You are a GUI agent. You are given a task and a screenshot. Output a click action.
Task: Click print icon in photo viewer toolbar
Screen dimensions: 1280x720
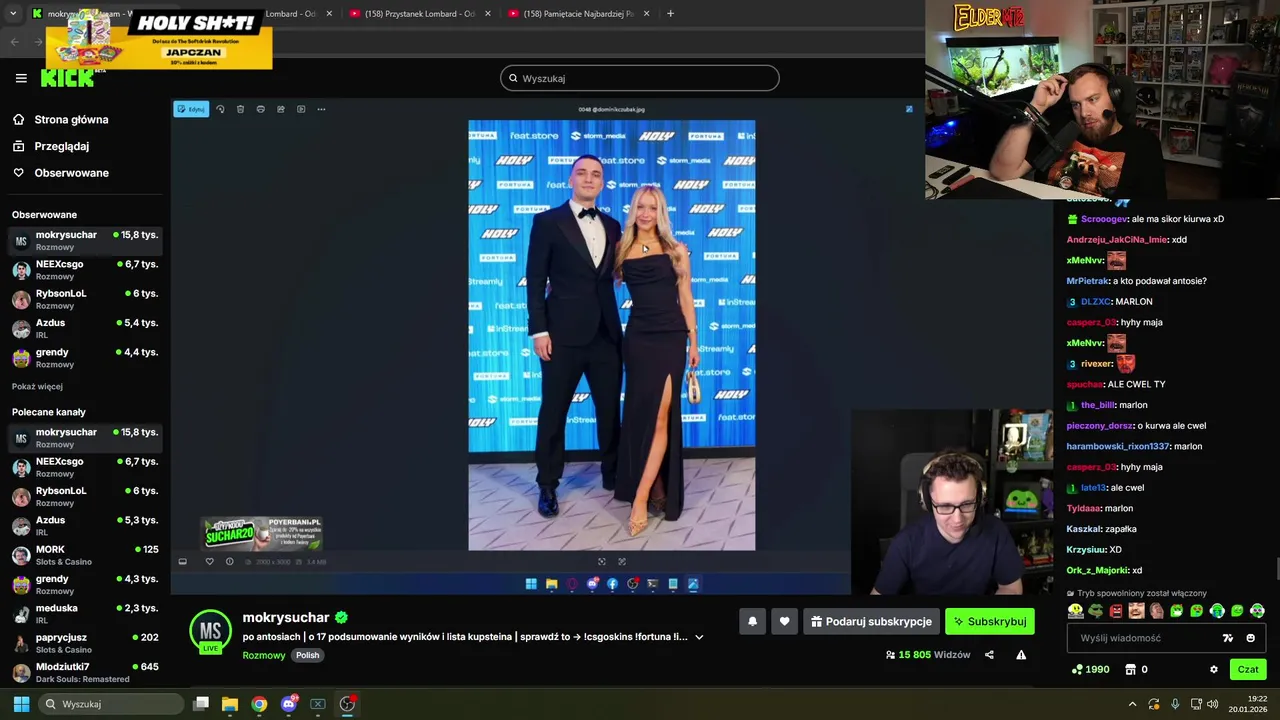pyautogui.click(x=260, y=109)
